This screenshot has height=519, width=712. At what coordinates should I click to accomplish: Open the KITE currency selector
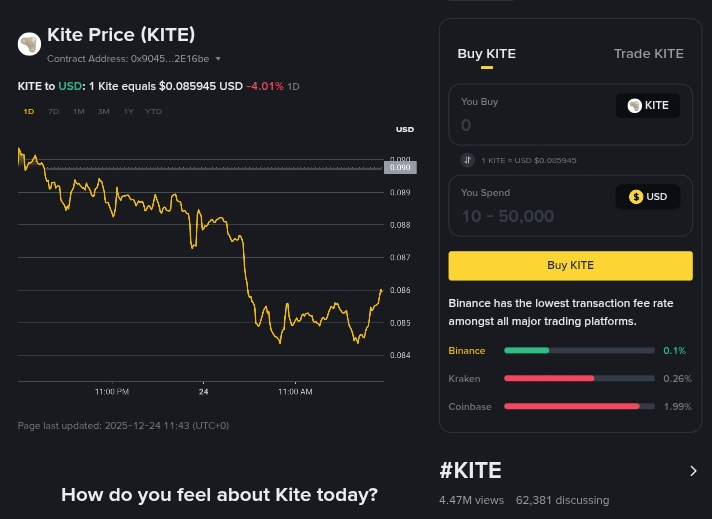click(648, 105)
